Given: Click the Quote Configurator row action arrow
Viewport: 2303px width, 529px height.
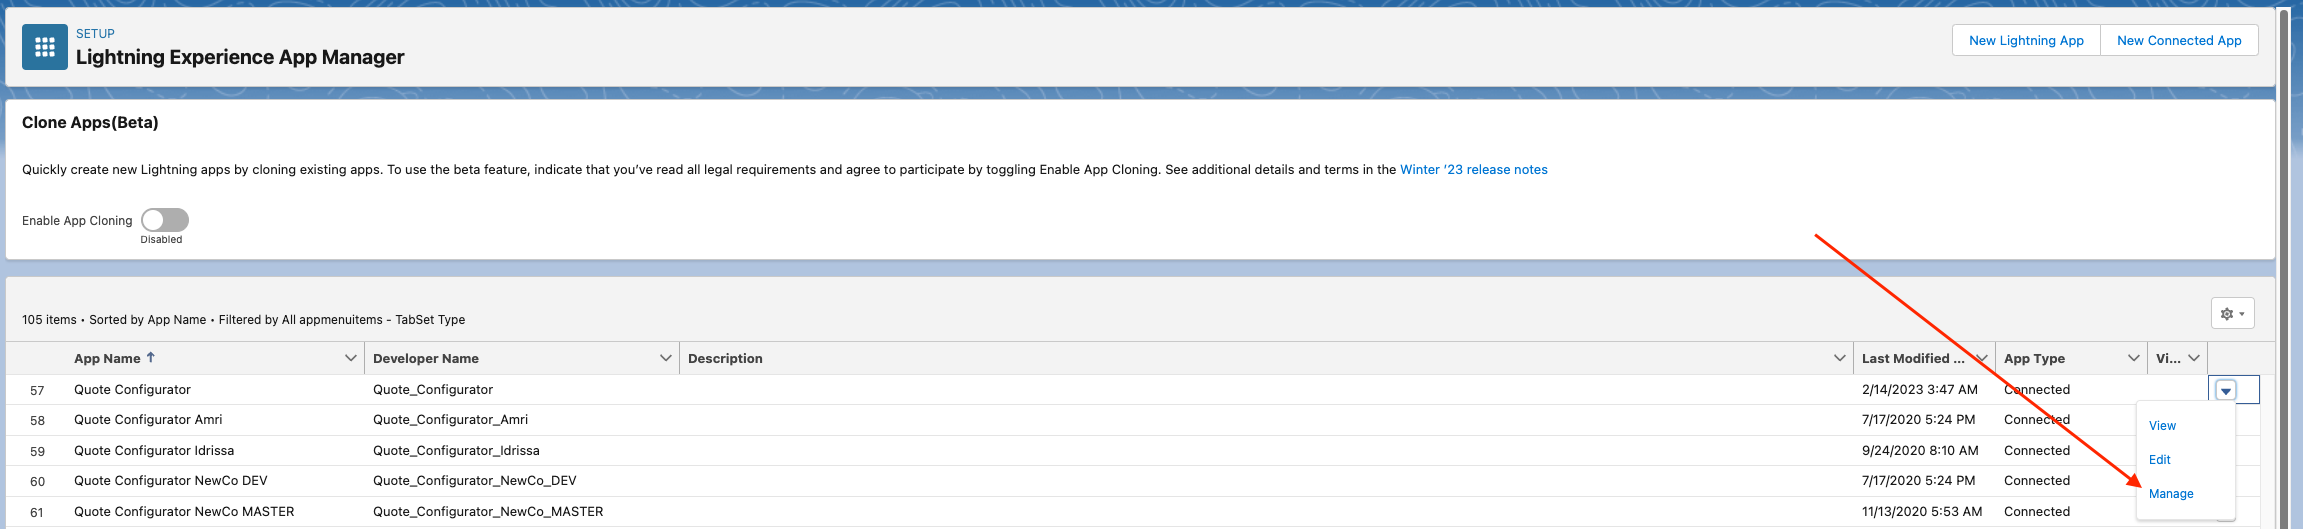Looking at the screenshot, I should [x=2226, y=390].
